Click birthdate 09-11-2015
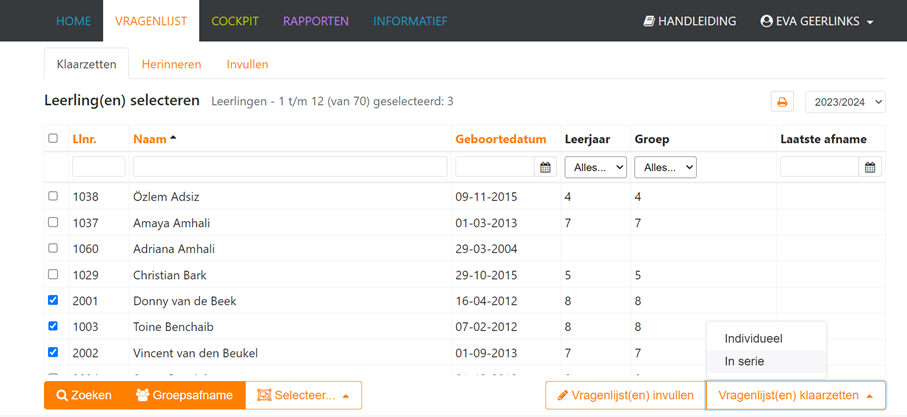The height and width of the screenshot is (417, 907). coord(486,197)
